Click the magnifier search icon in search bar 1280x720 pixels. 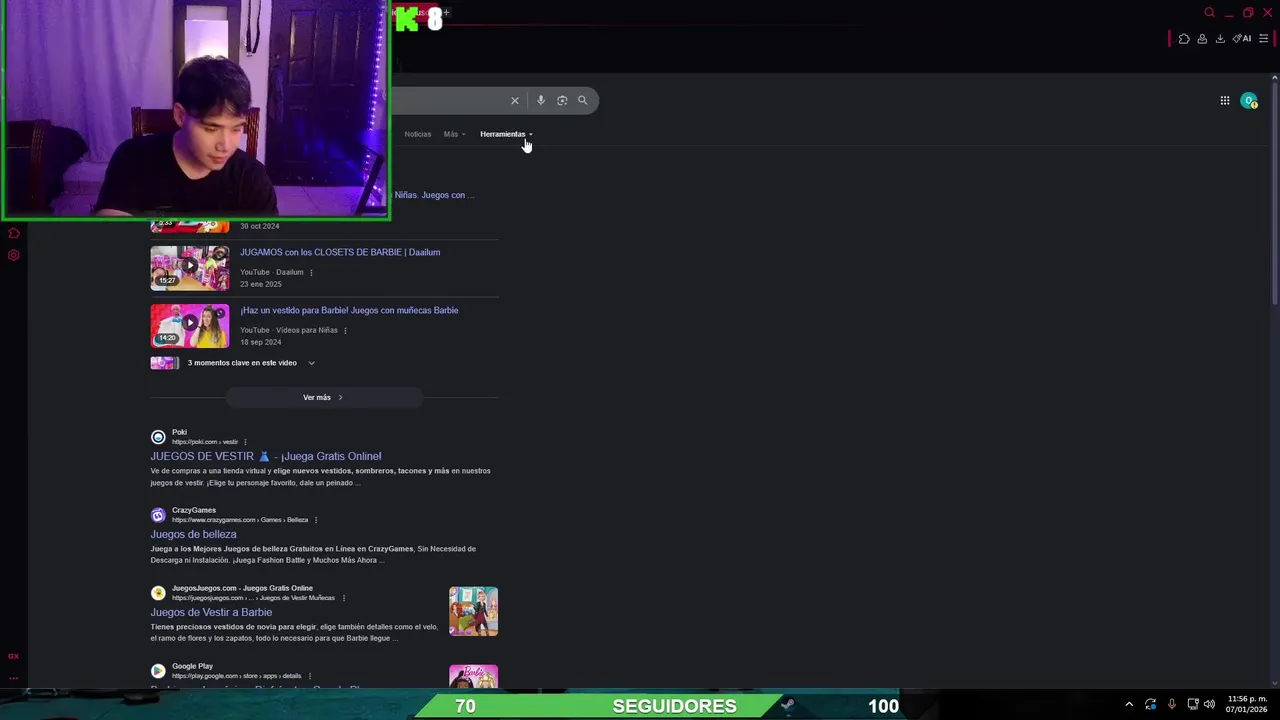(582, 100)
